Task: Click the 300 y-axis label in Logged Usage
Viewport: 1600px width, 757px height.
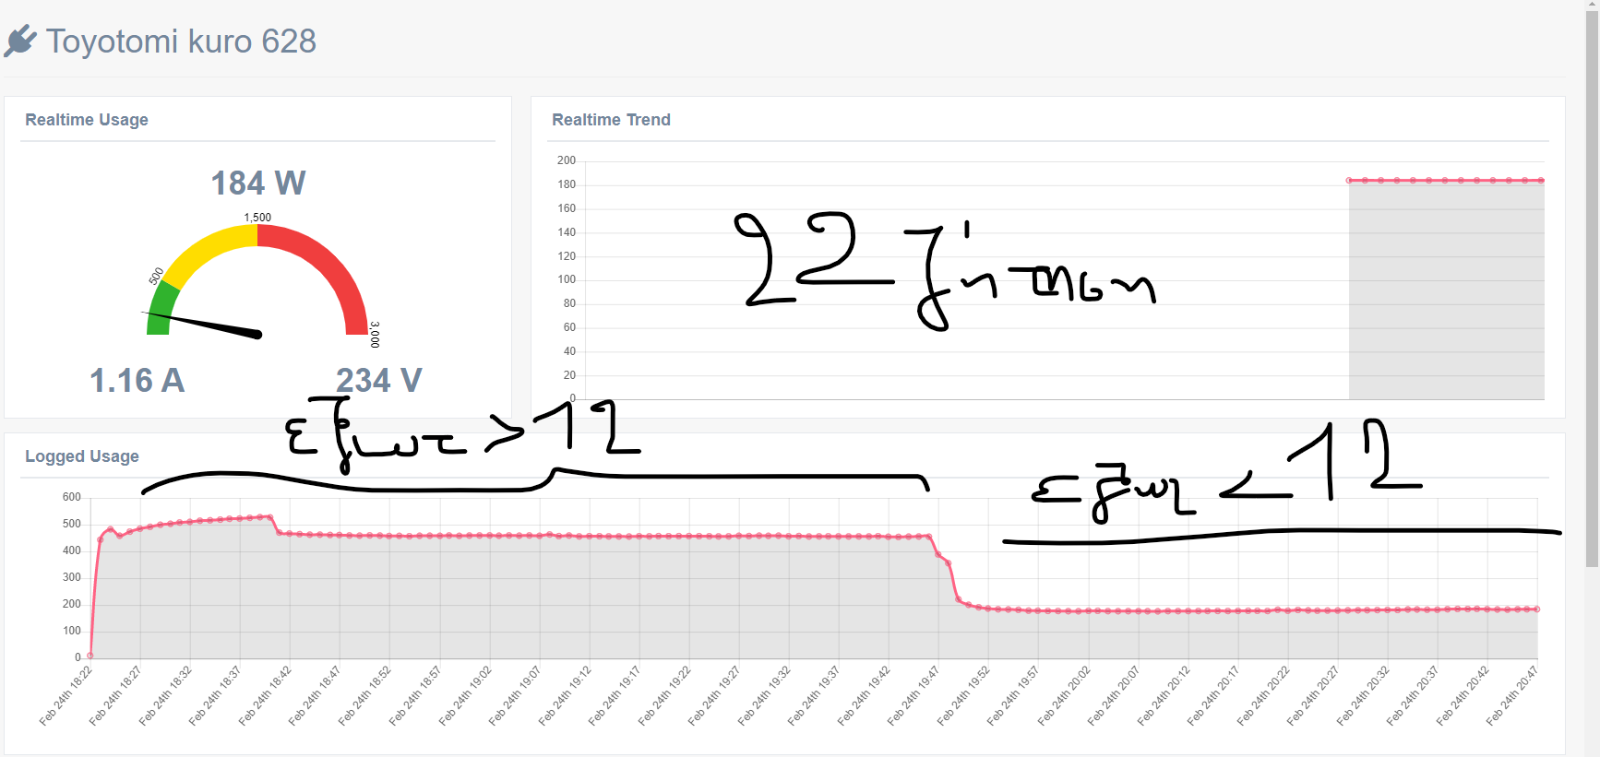Action: [x=71, y=577]
